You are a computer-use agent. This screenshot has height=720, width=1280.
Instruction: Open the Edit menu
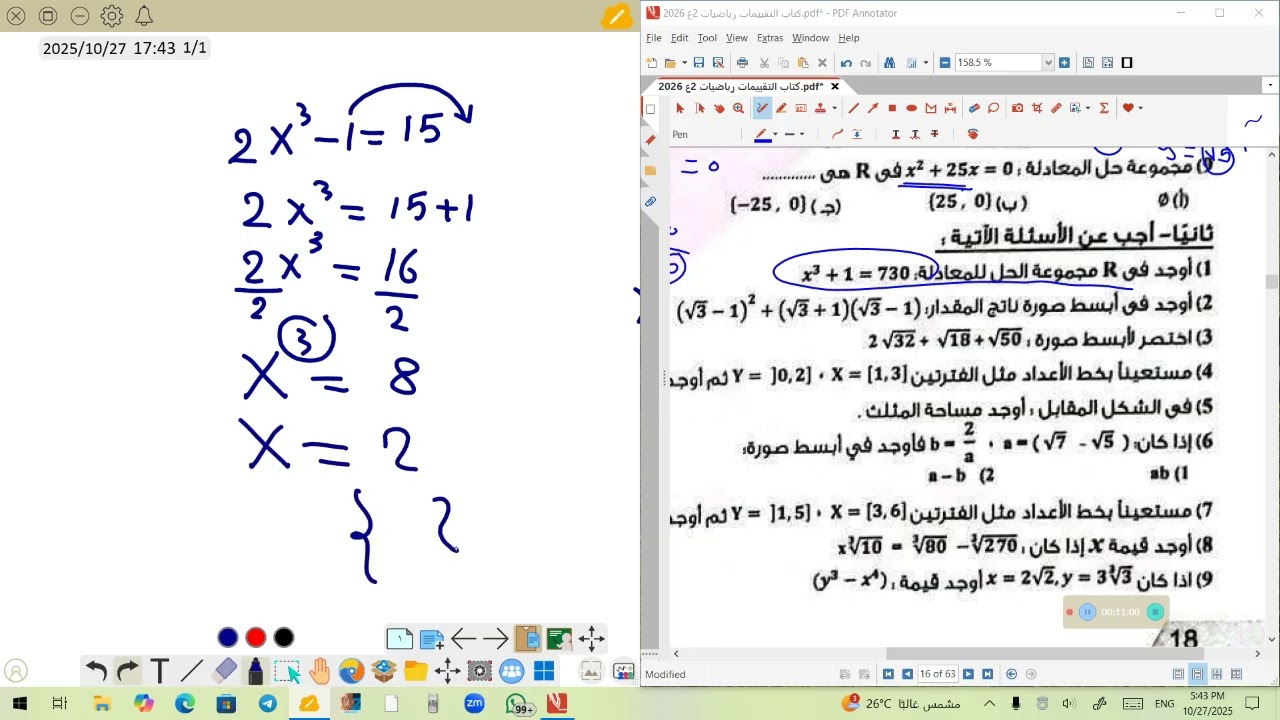(x=679, y=38)
